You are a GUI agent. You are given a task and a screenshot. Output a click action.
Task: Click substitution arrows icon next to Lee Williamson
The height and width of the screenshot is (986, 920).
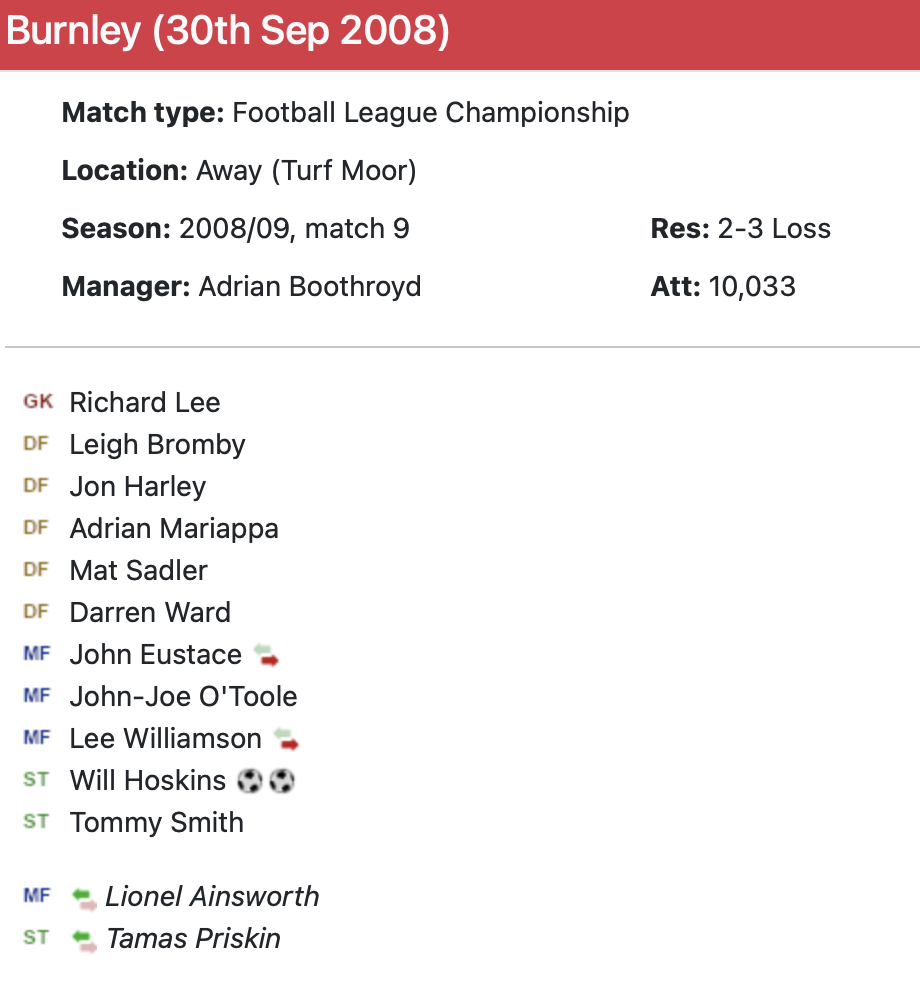(x=286, y=739)
